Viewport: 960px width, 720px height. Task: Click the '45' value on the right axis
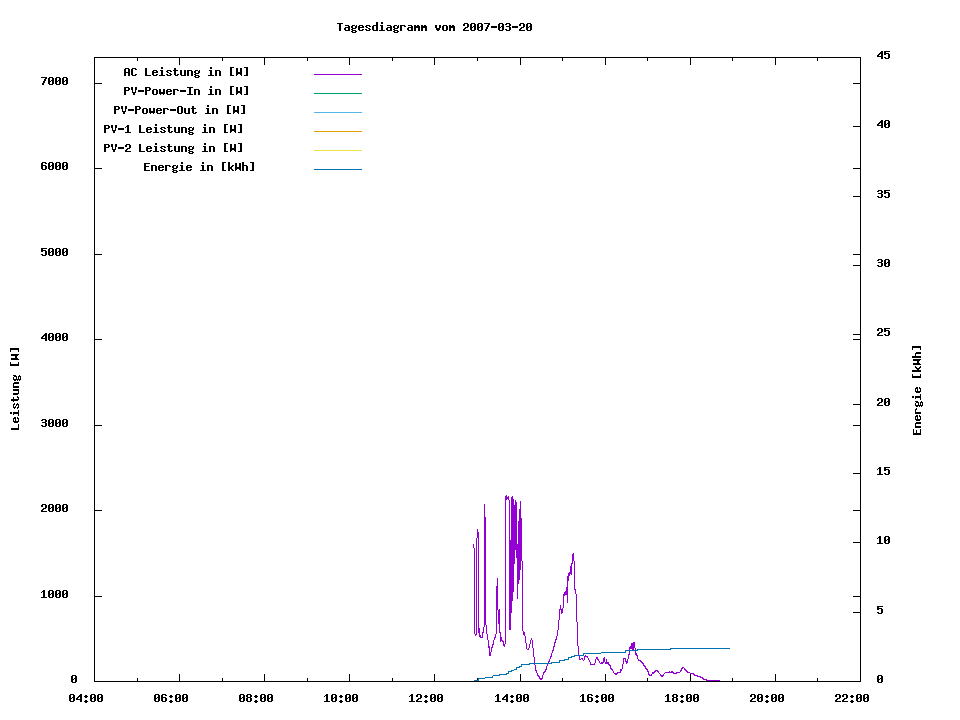883,55
